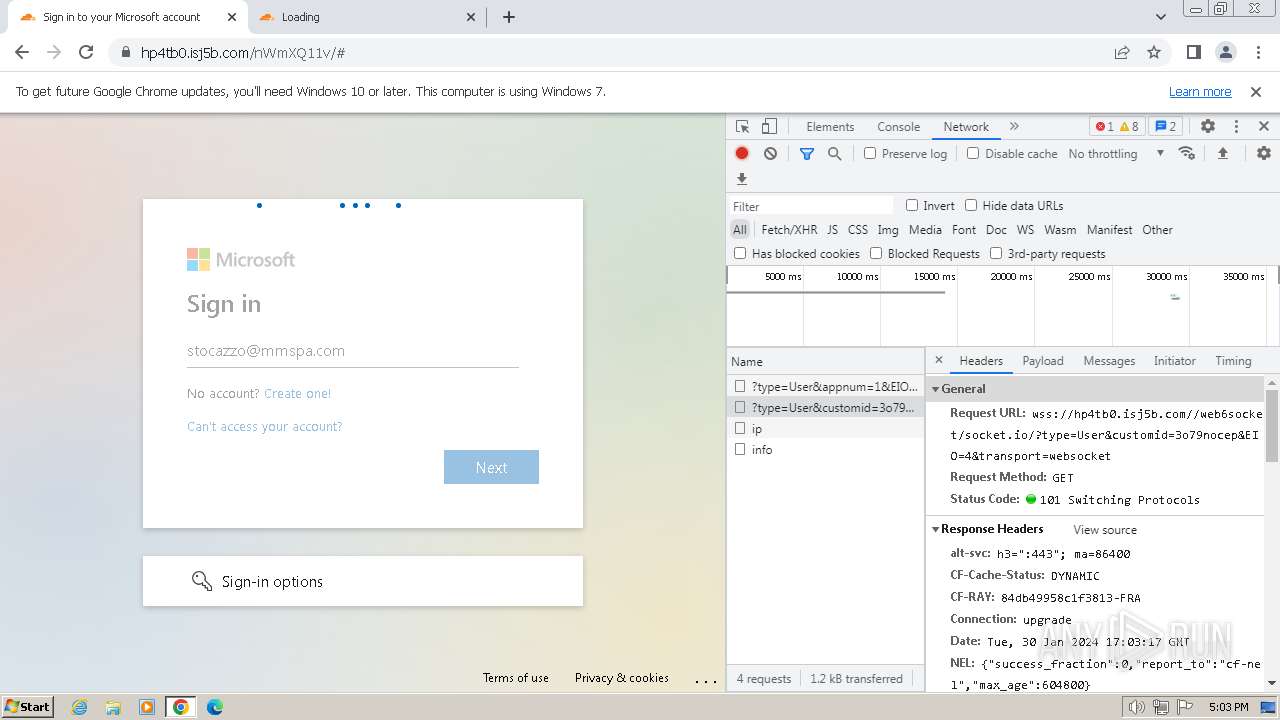Check 3rd-party requests option
1280x720 pixels.
point(996,253)
